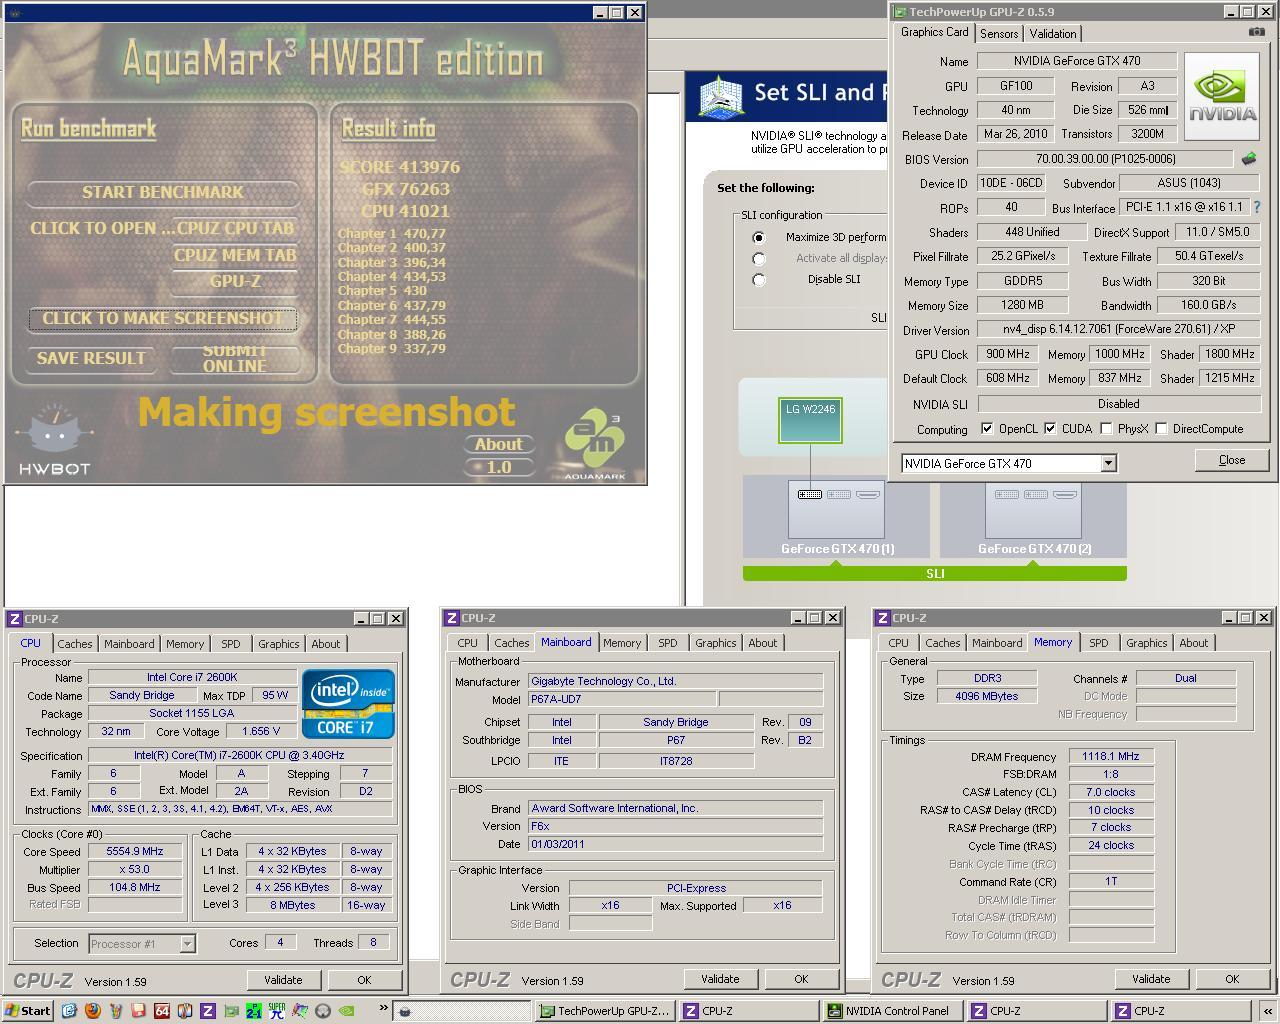Click the P67A-UD7 motherboard model field

click(621, 699)
